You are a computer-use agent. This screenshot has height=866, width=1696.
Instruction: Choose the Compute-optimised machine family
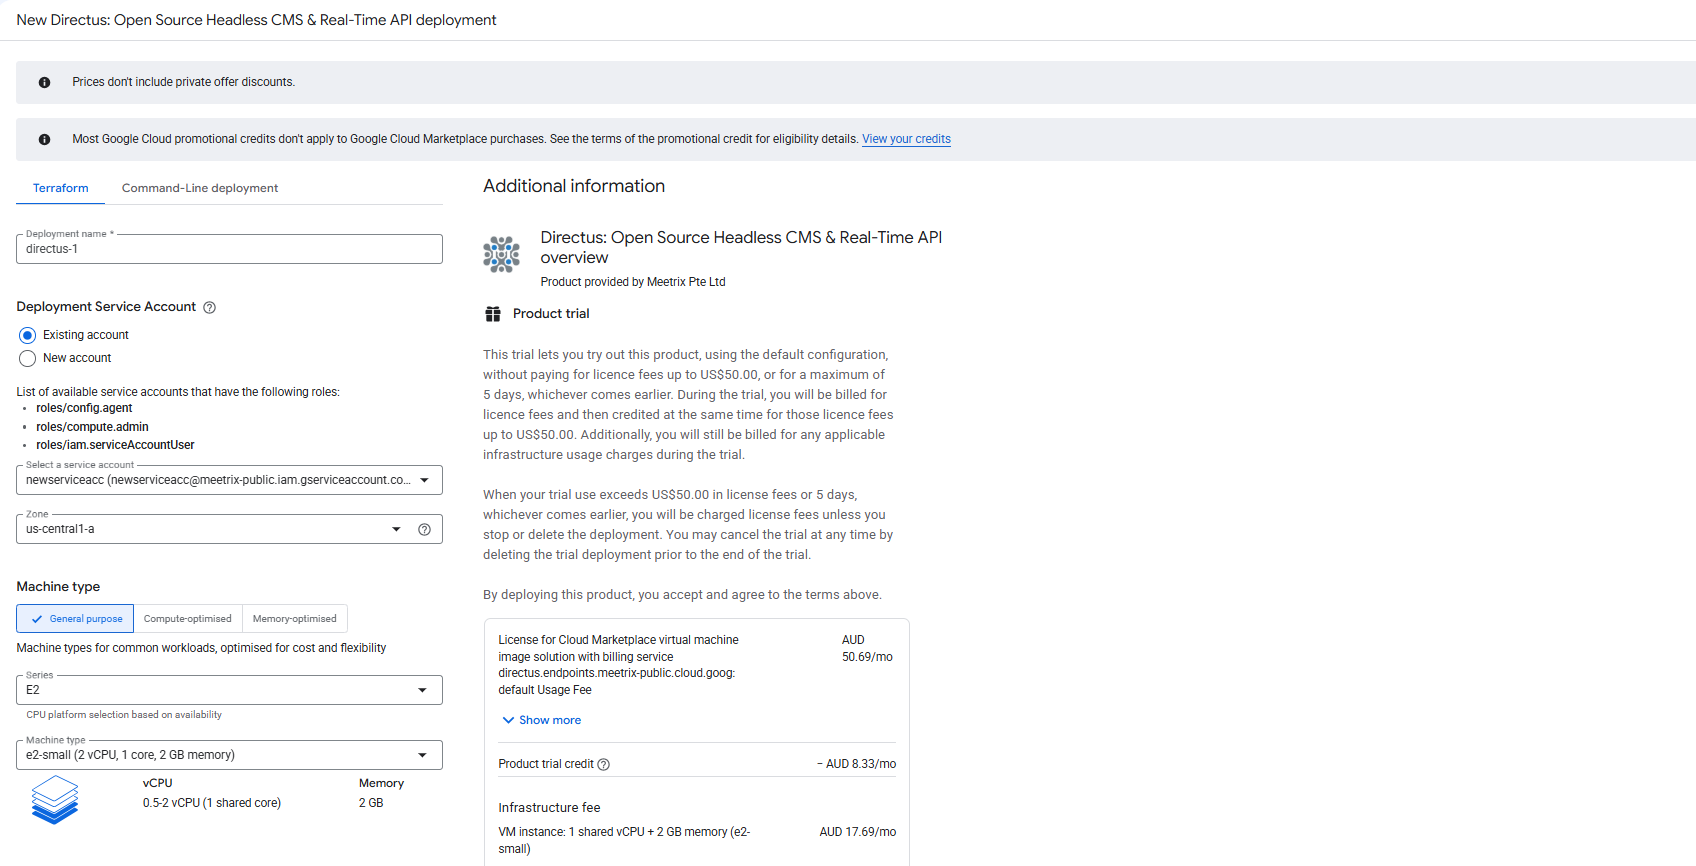tap(188, 619)
